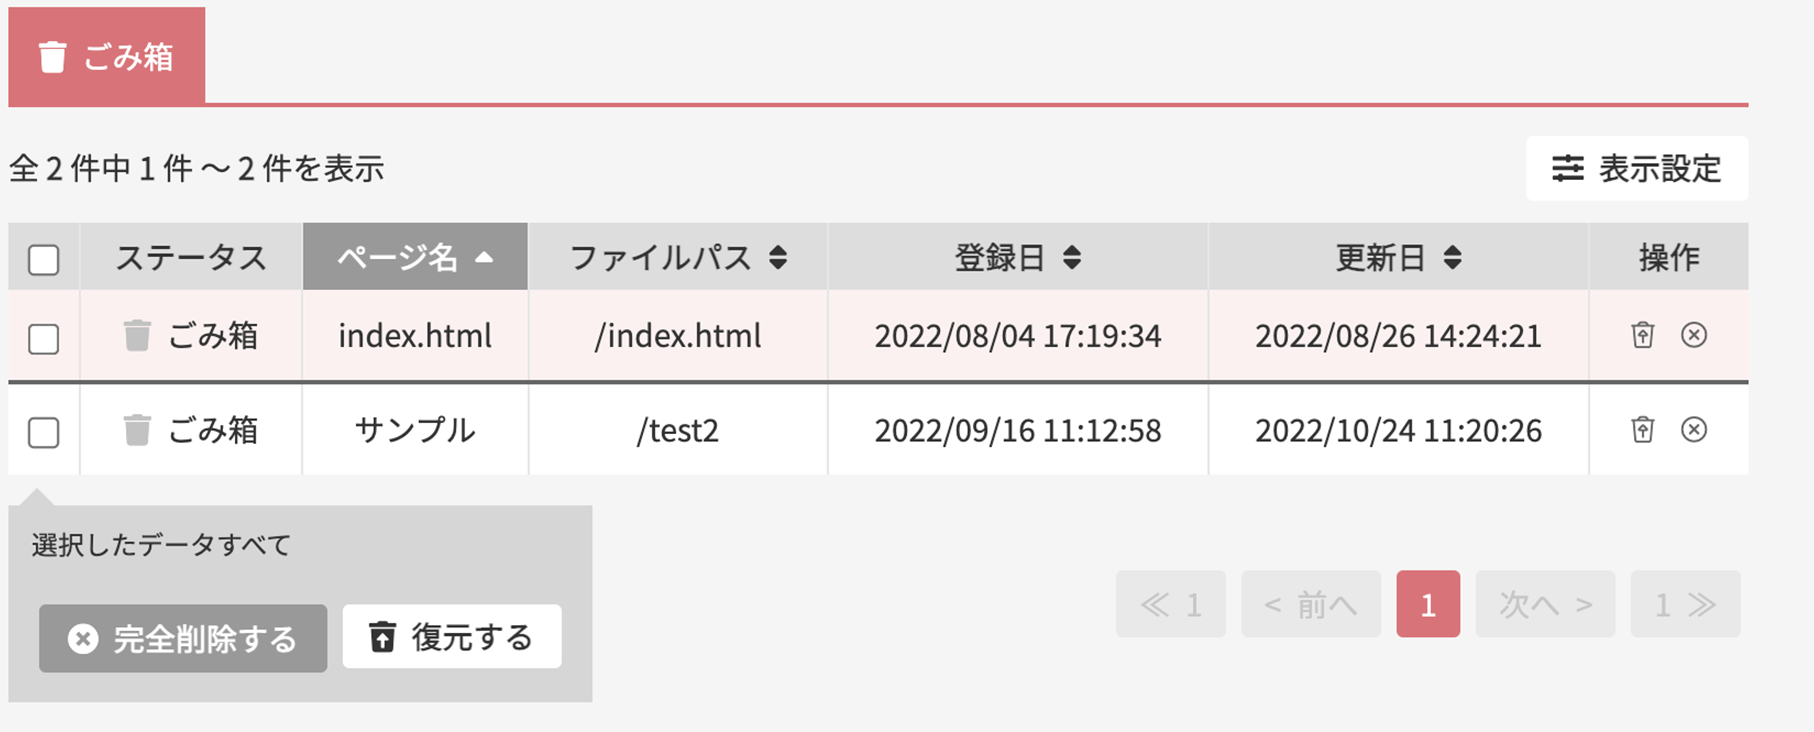This screenshot has height=732, width=1814.
Task: Click permanent delete icon for index.html row
Action: pyautogui.click(x=1693, y=335)
